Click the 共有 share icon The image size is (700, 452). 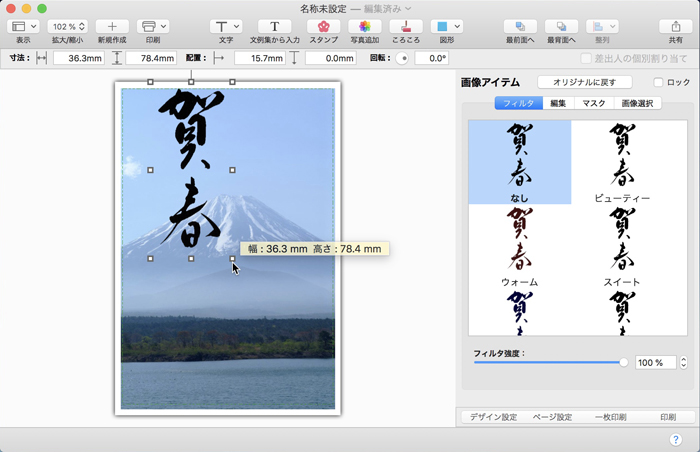(x=676, y=26)
